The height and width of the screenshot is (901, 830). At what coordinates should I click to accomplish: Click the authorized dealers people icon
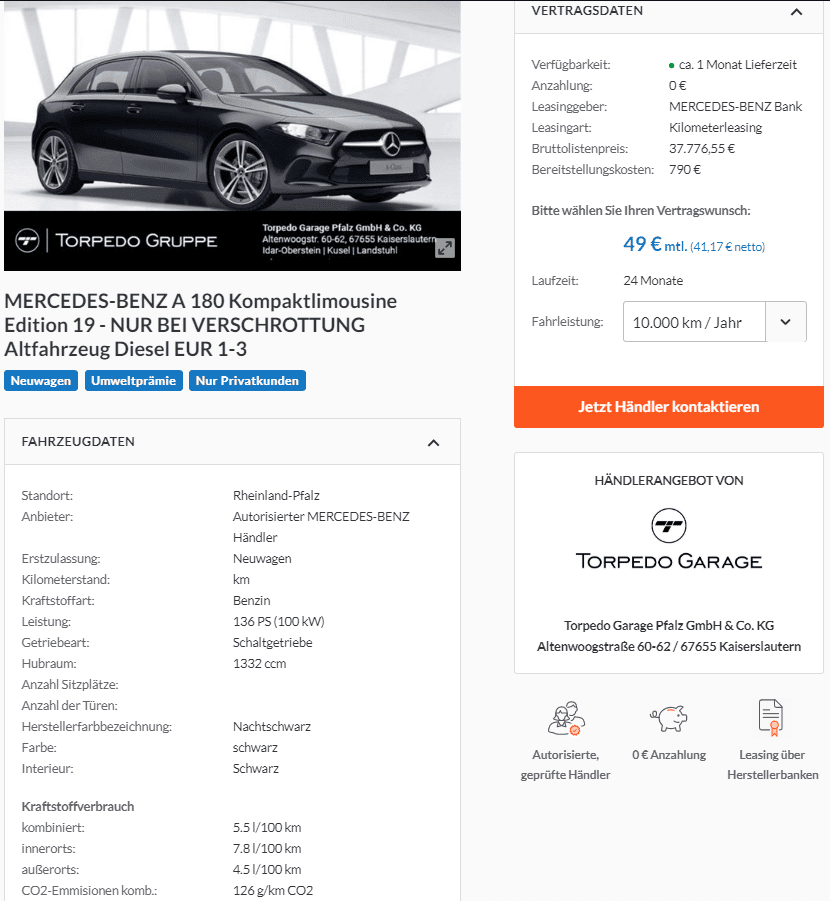click(x=566, y=718)
